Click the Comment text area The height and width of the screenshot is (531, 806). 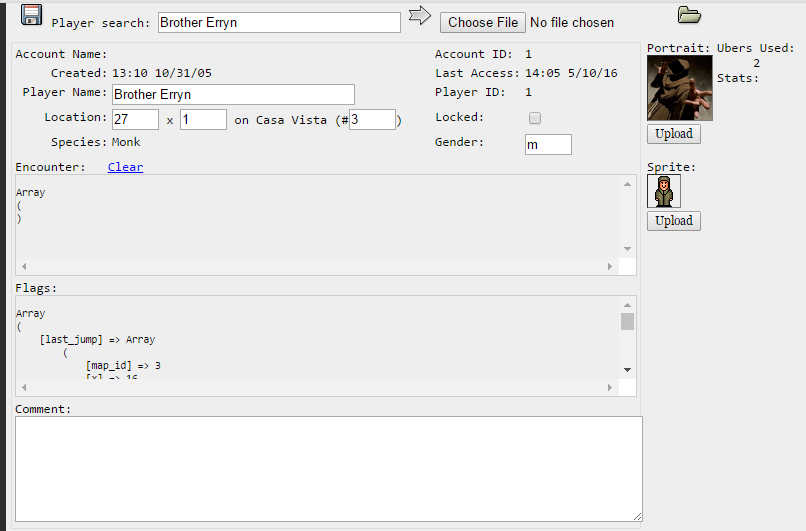point(328,468)
